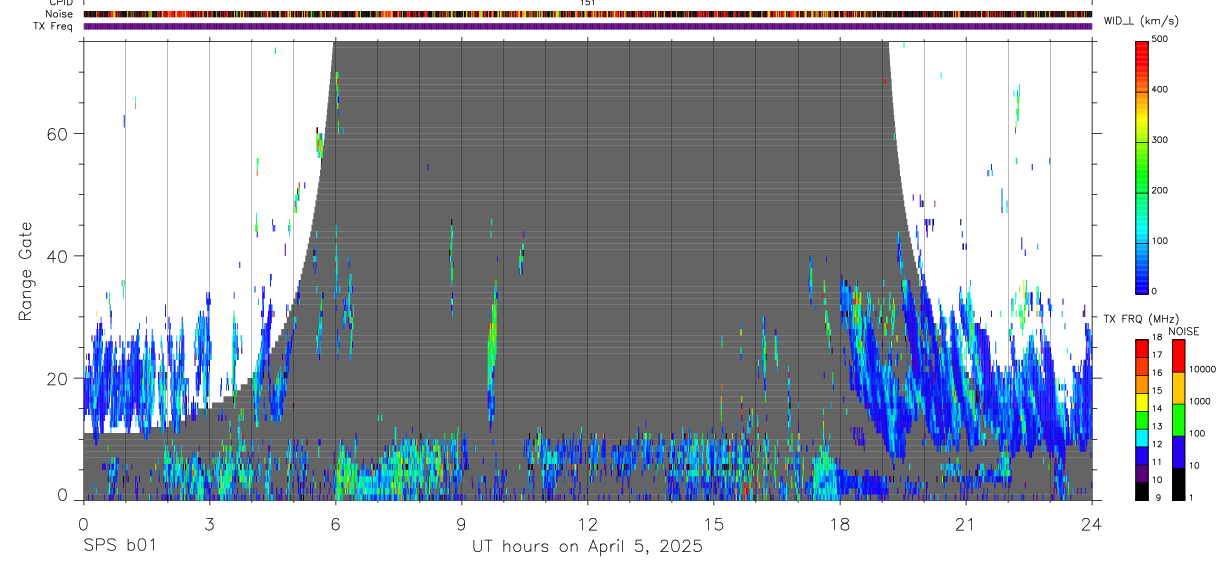The image size is (1228, 567).
Task: Click the 24 tick on UT hours axis
Action: (x=1092, y=523)
